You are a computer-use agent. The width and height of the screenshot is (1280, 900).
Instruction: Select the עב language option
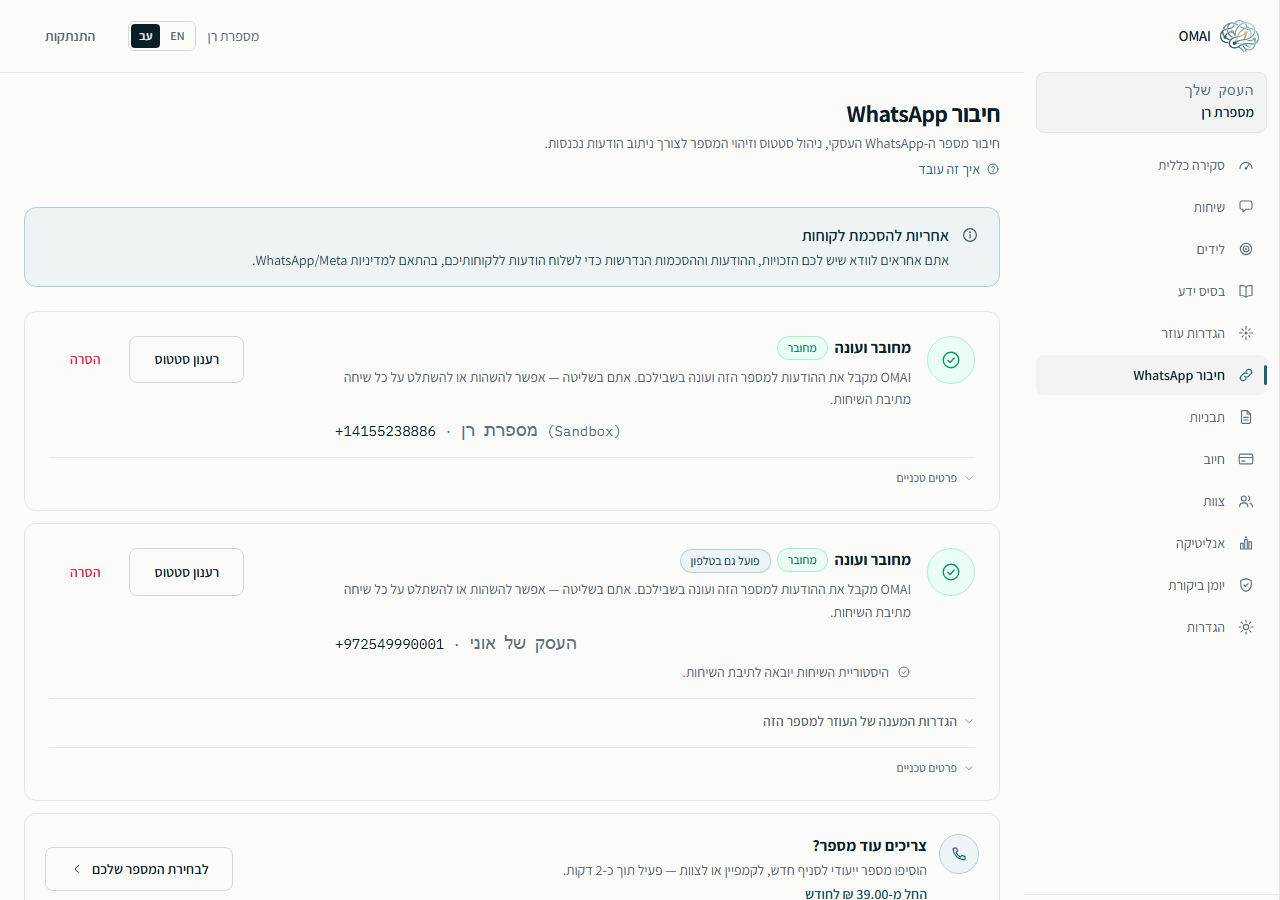point(146,36)
